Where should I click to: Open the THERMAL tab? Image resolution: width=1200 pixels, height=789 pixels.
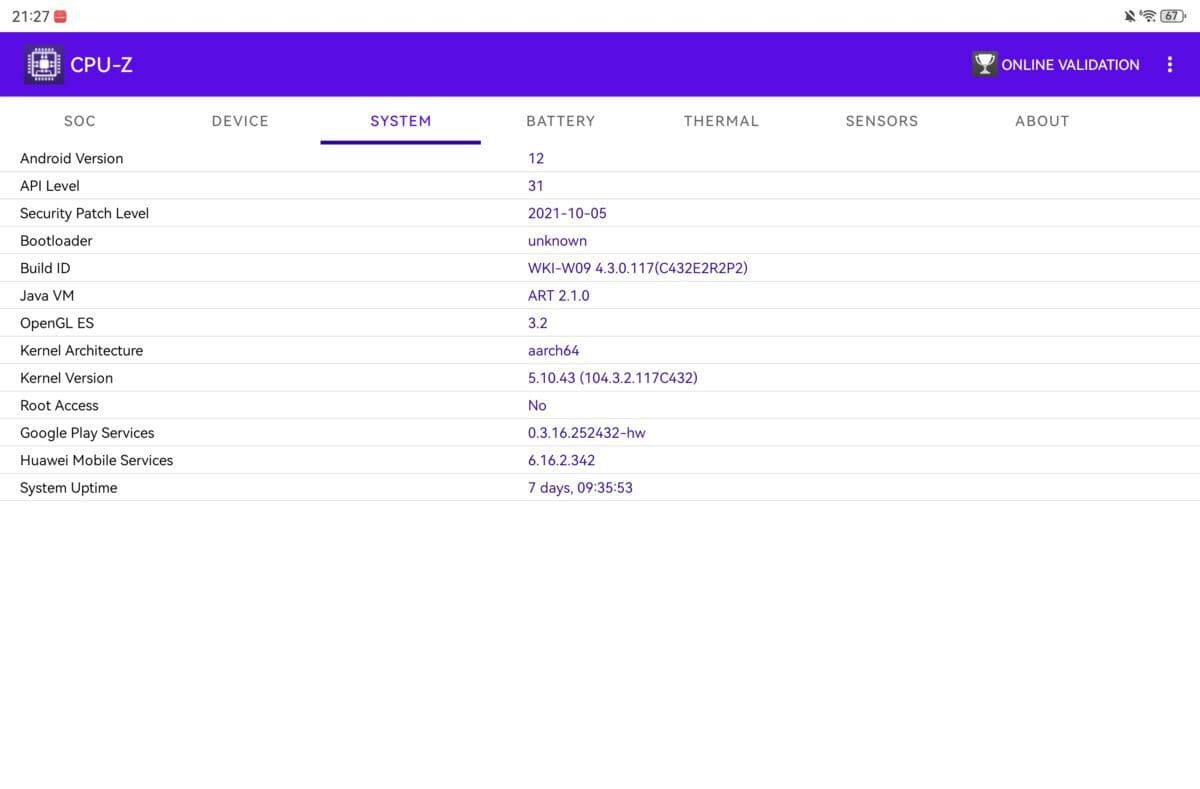721,121
